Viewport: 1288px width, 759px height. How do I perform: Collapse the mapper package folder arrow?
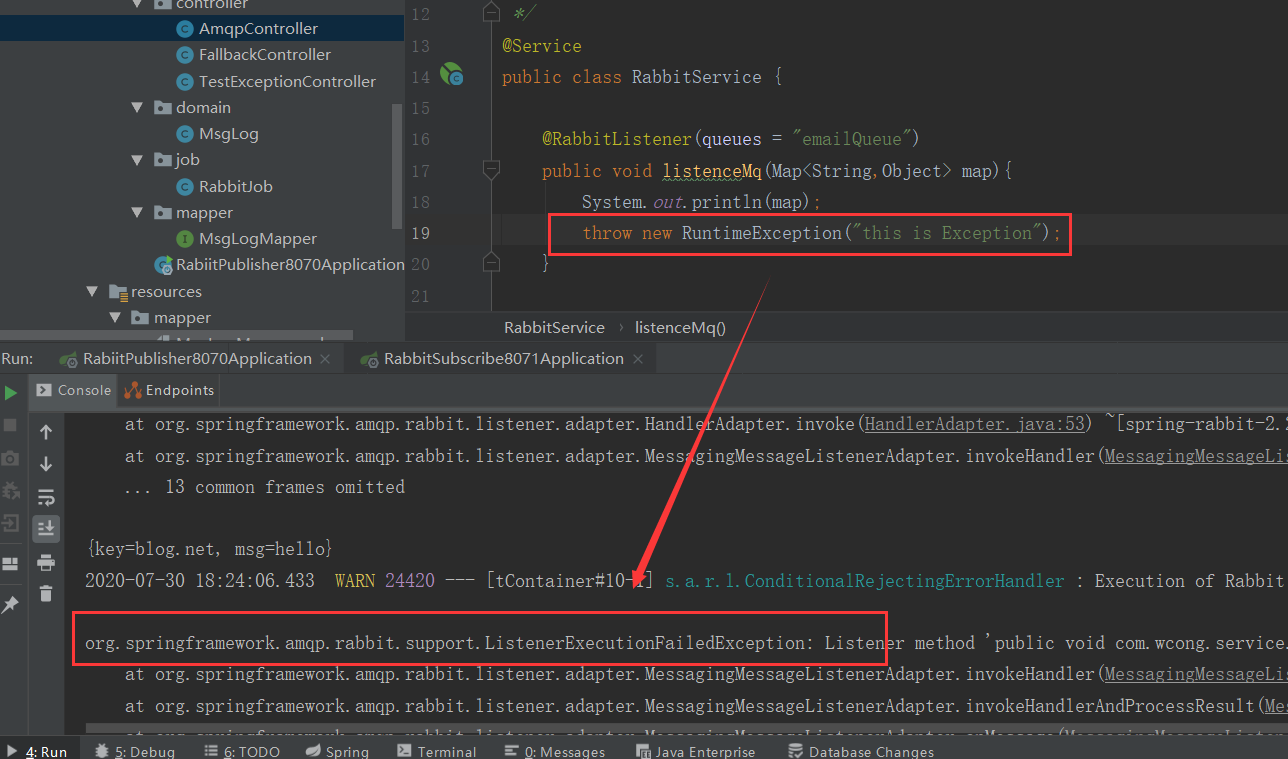138,213
